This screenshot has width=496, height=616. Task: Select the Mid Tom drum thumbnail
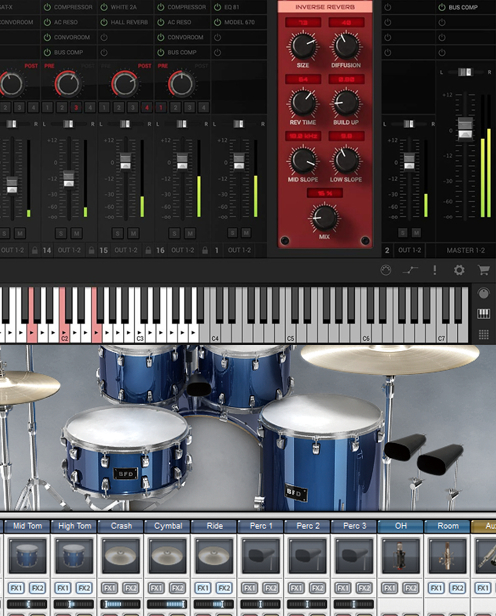(x=27, y=556)
